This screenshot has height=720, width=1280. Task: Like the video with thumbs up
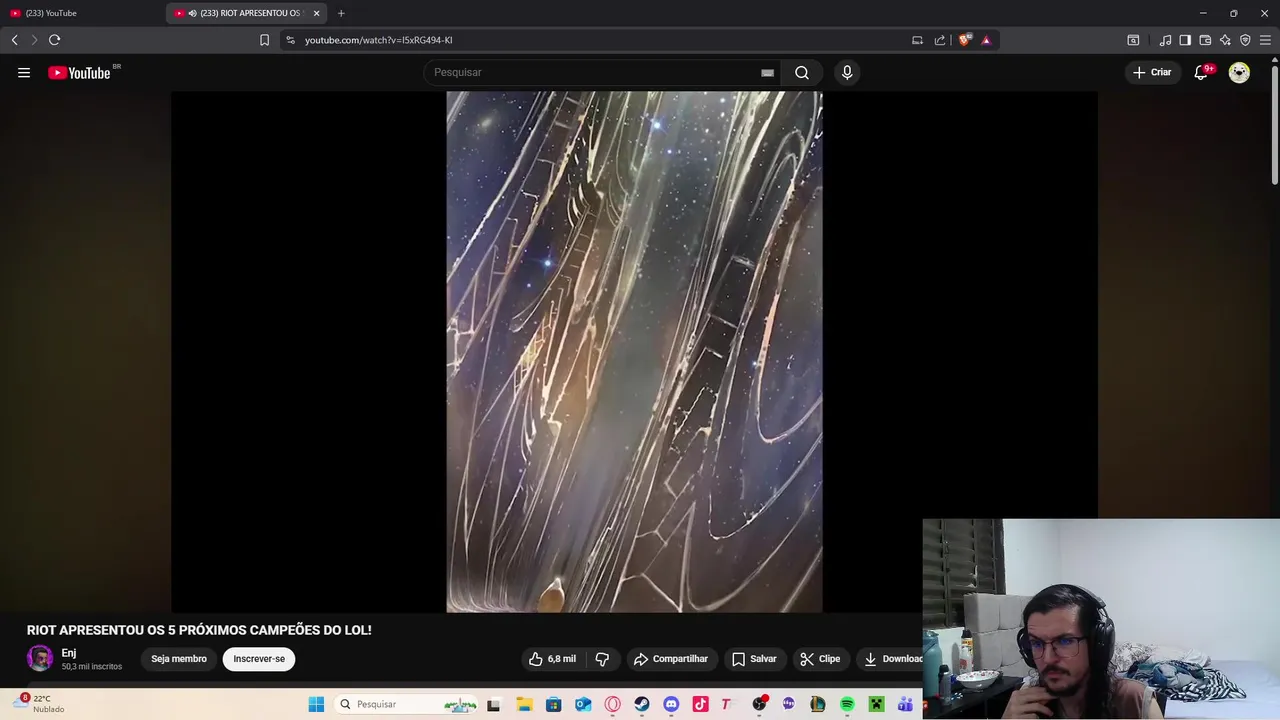(552, 659)
